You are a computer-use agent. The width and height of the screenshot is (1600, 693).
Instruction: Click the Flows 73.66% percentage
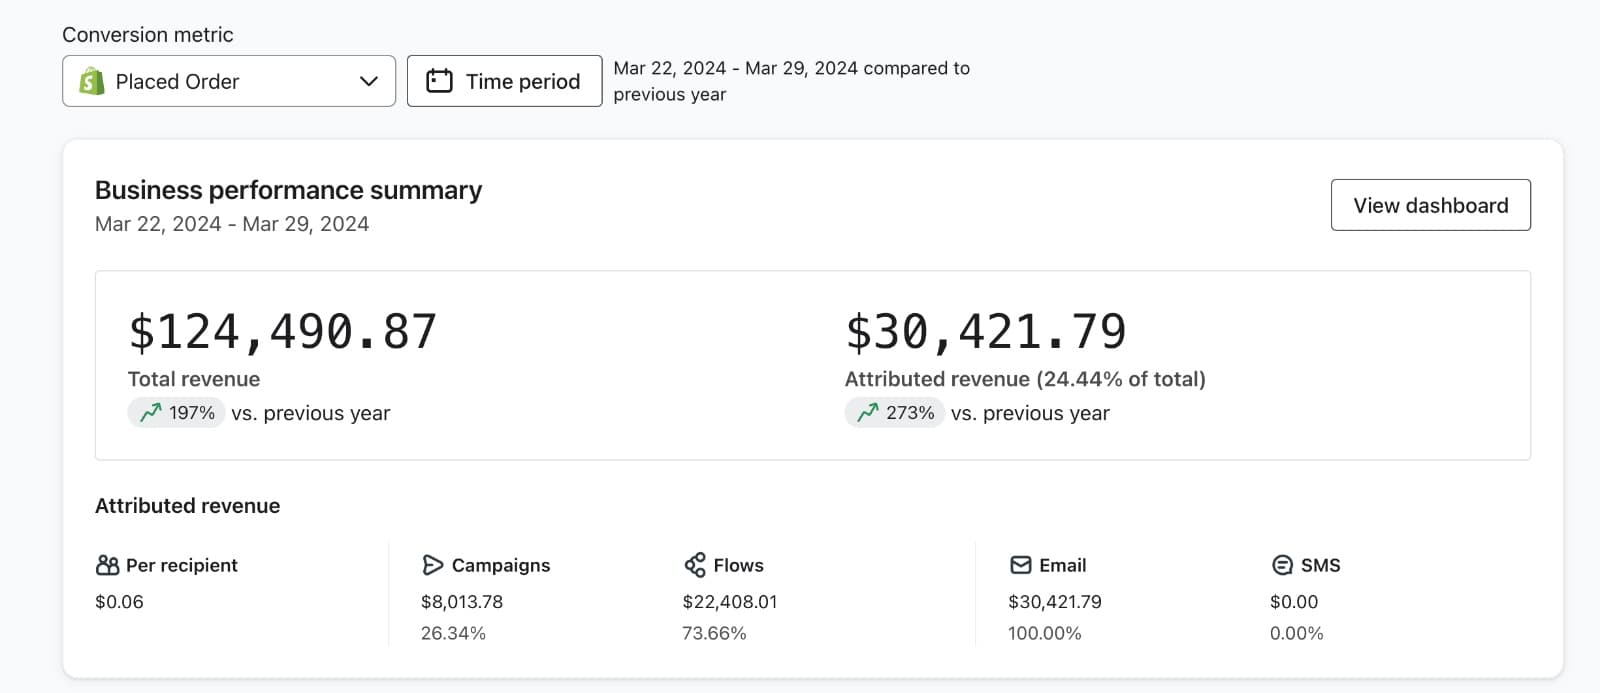tap(714, 633)
